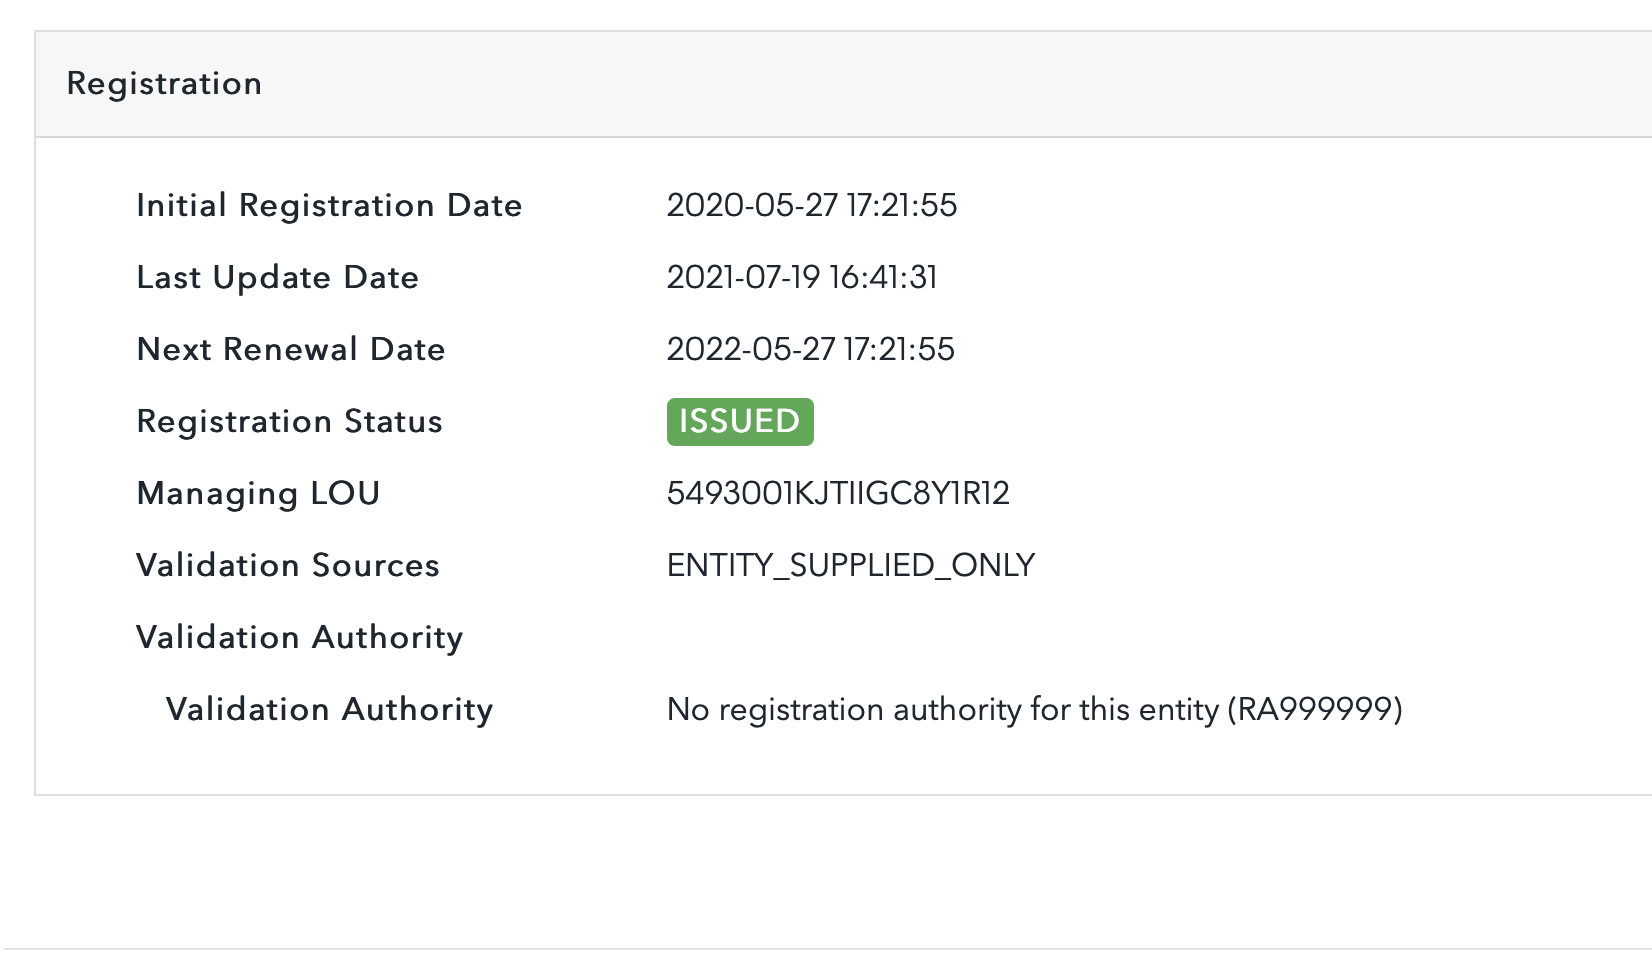This screenshot has height=954, width=1652.
Task: Click the indented Validation Authority sub-label
Action: (x=329, y=710)
